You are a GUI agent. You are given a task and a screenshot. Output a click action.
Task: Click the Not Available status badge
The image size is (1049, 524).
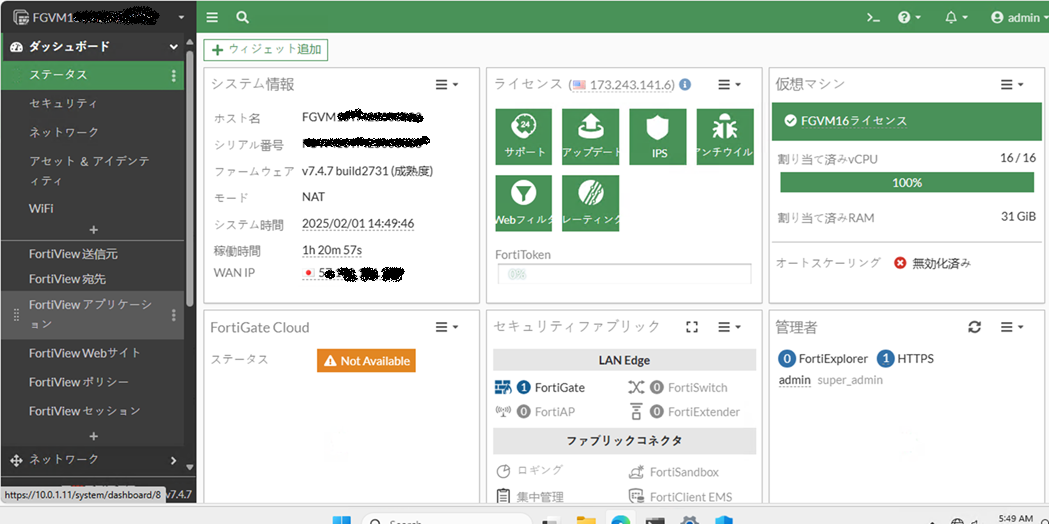(x=366, y=361)
